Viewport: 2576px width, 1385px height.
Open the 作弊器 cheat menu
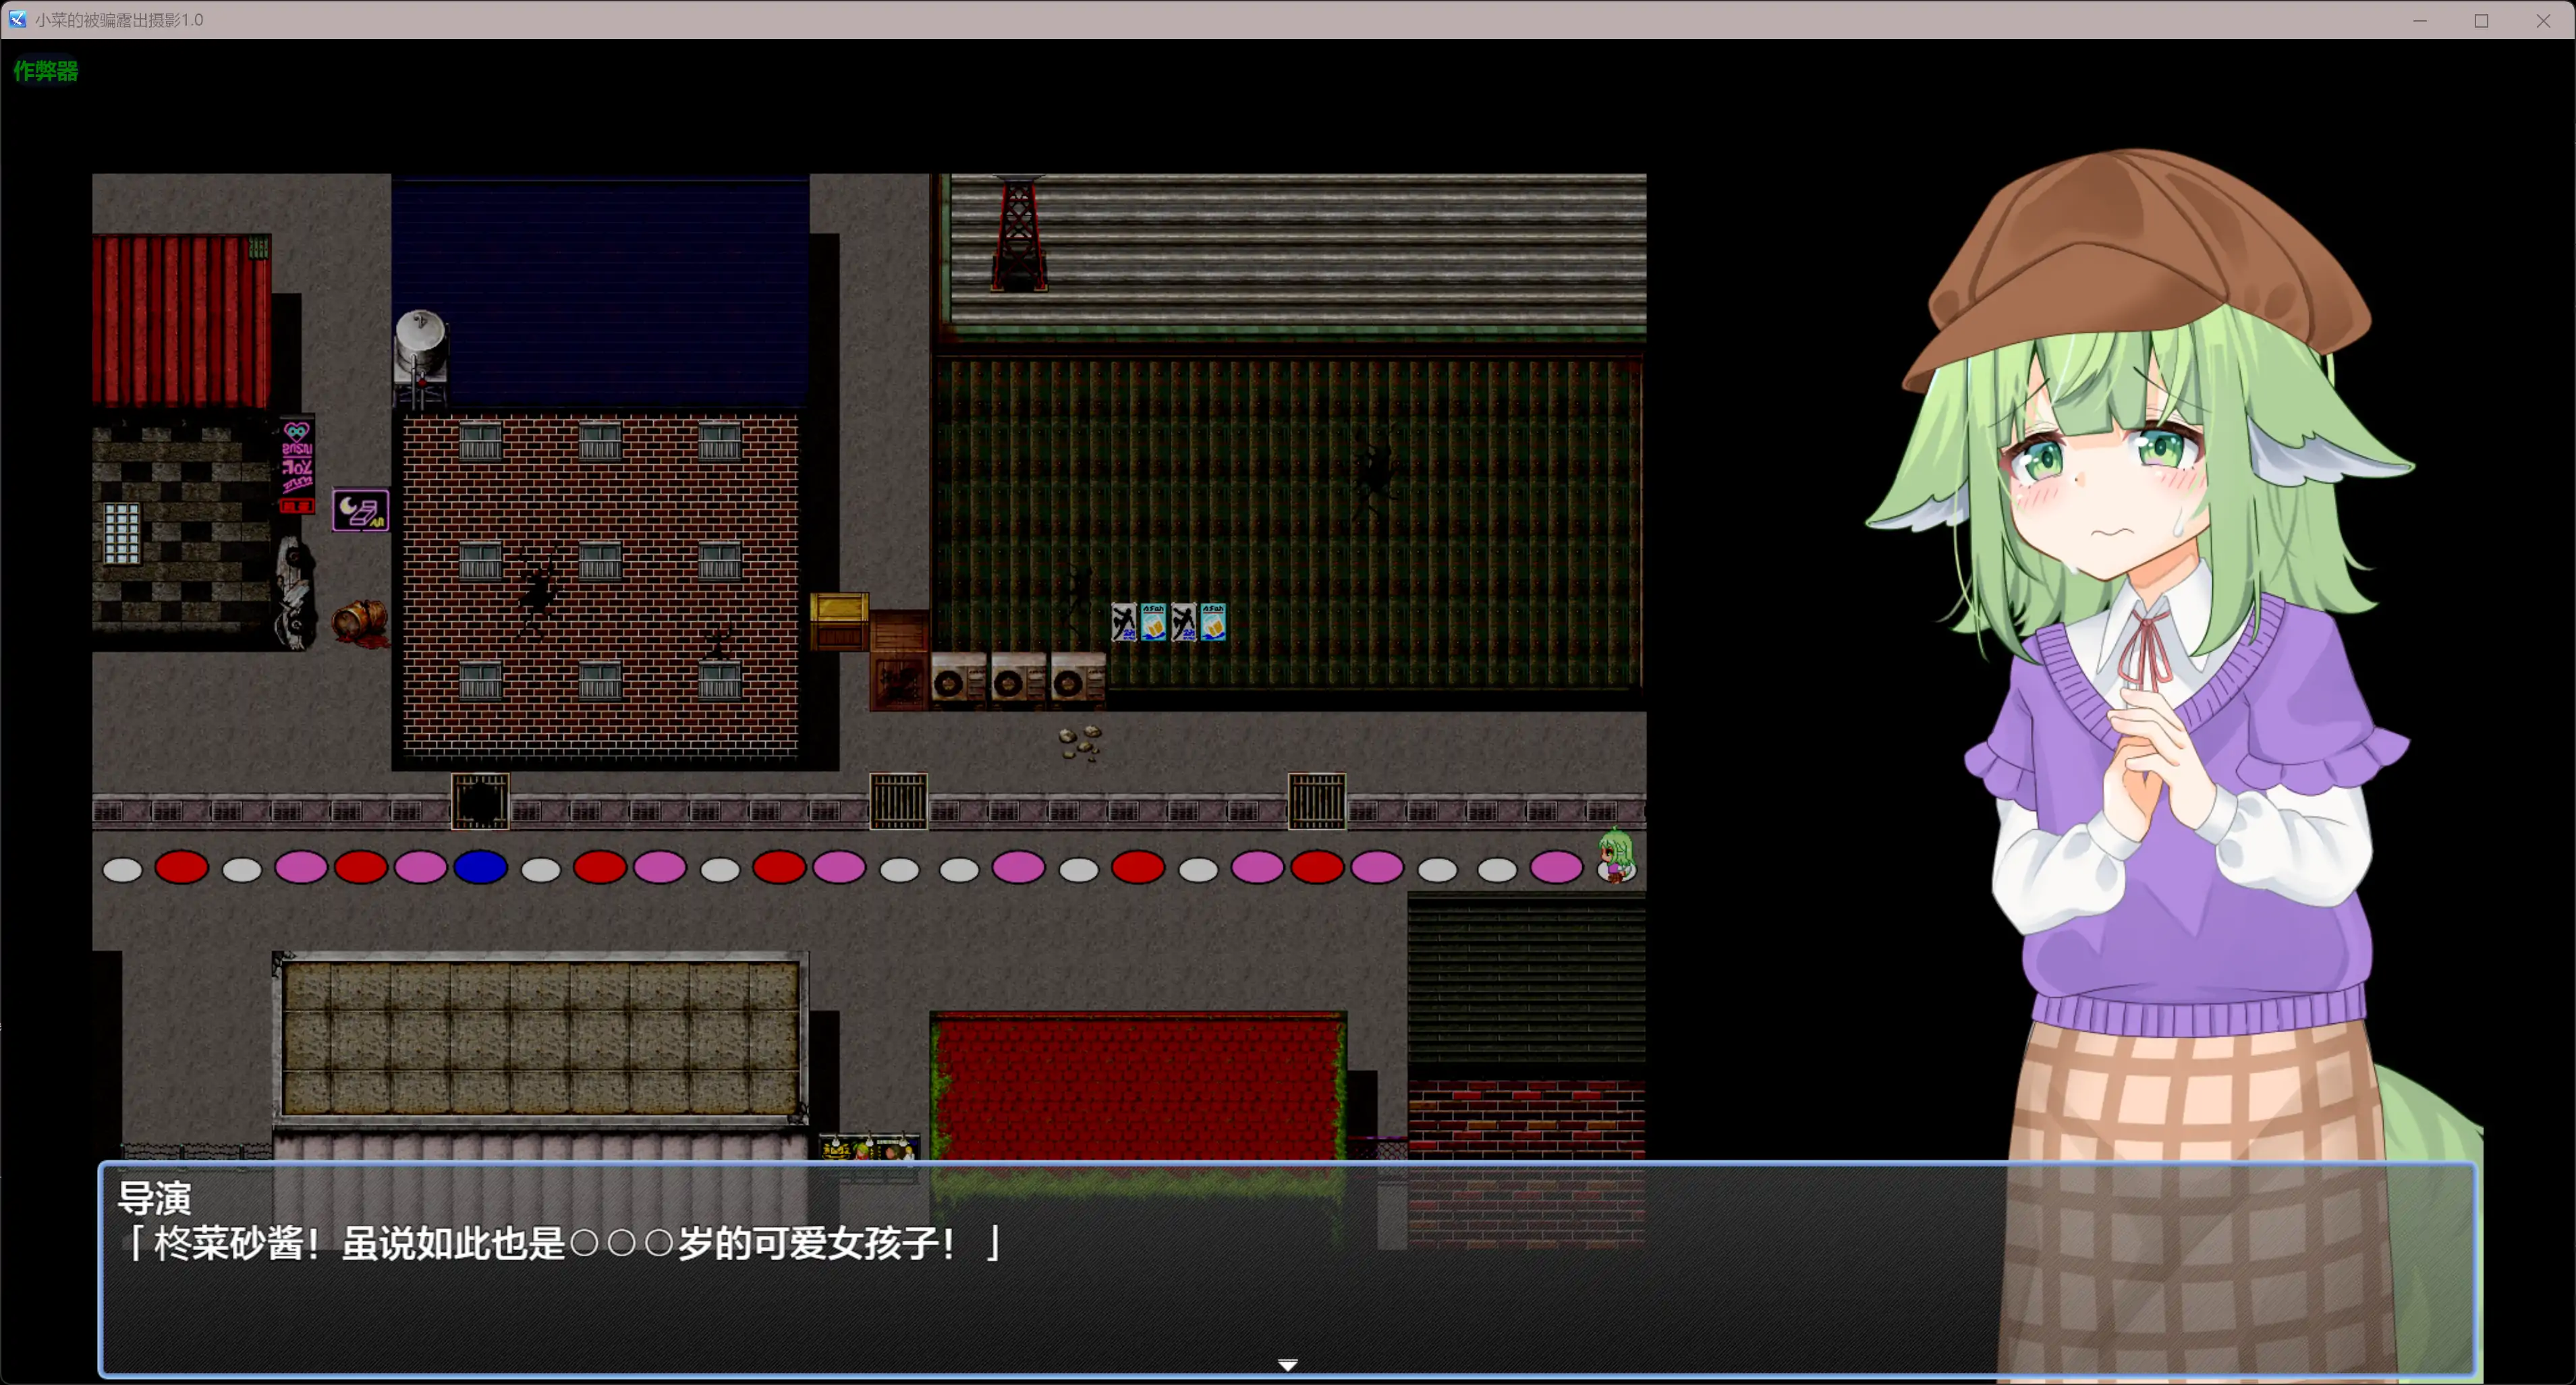pos(45,71)
